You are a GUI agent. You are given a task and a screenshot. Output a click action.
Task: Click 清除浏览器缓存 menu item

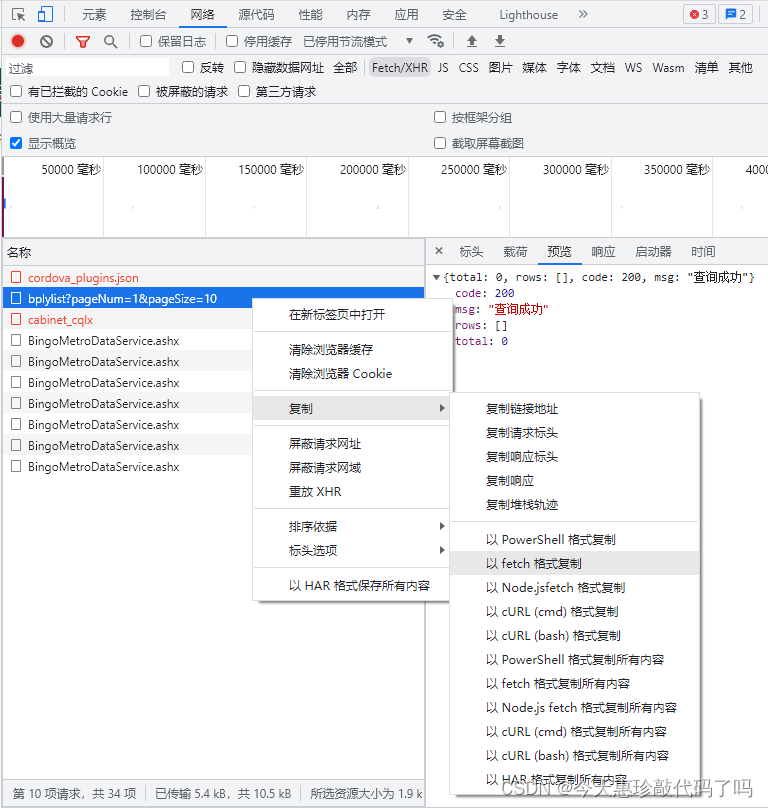(352, 349)
